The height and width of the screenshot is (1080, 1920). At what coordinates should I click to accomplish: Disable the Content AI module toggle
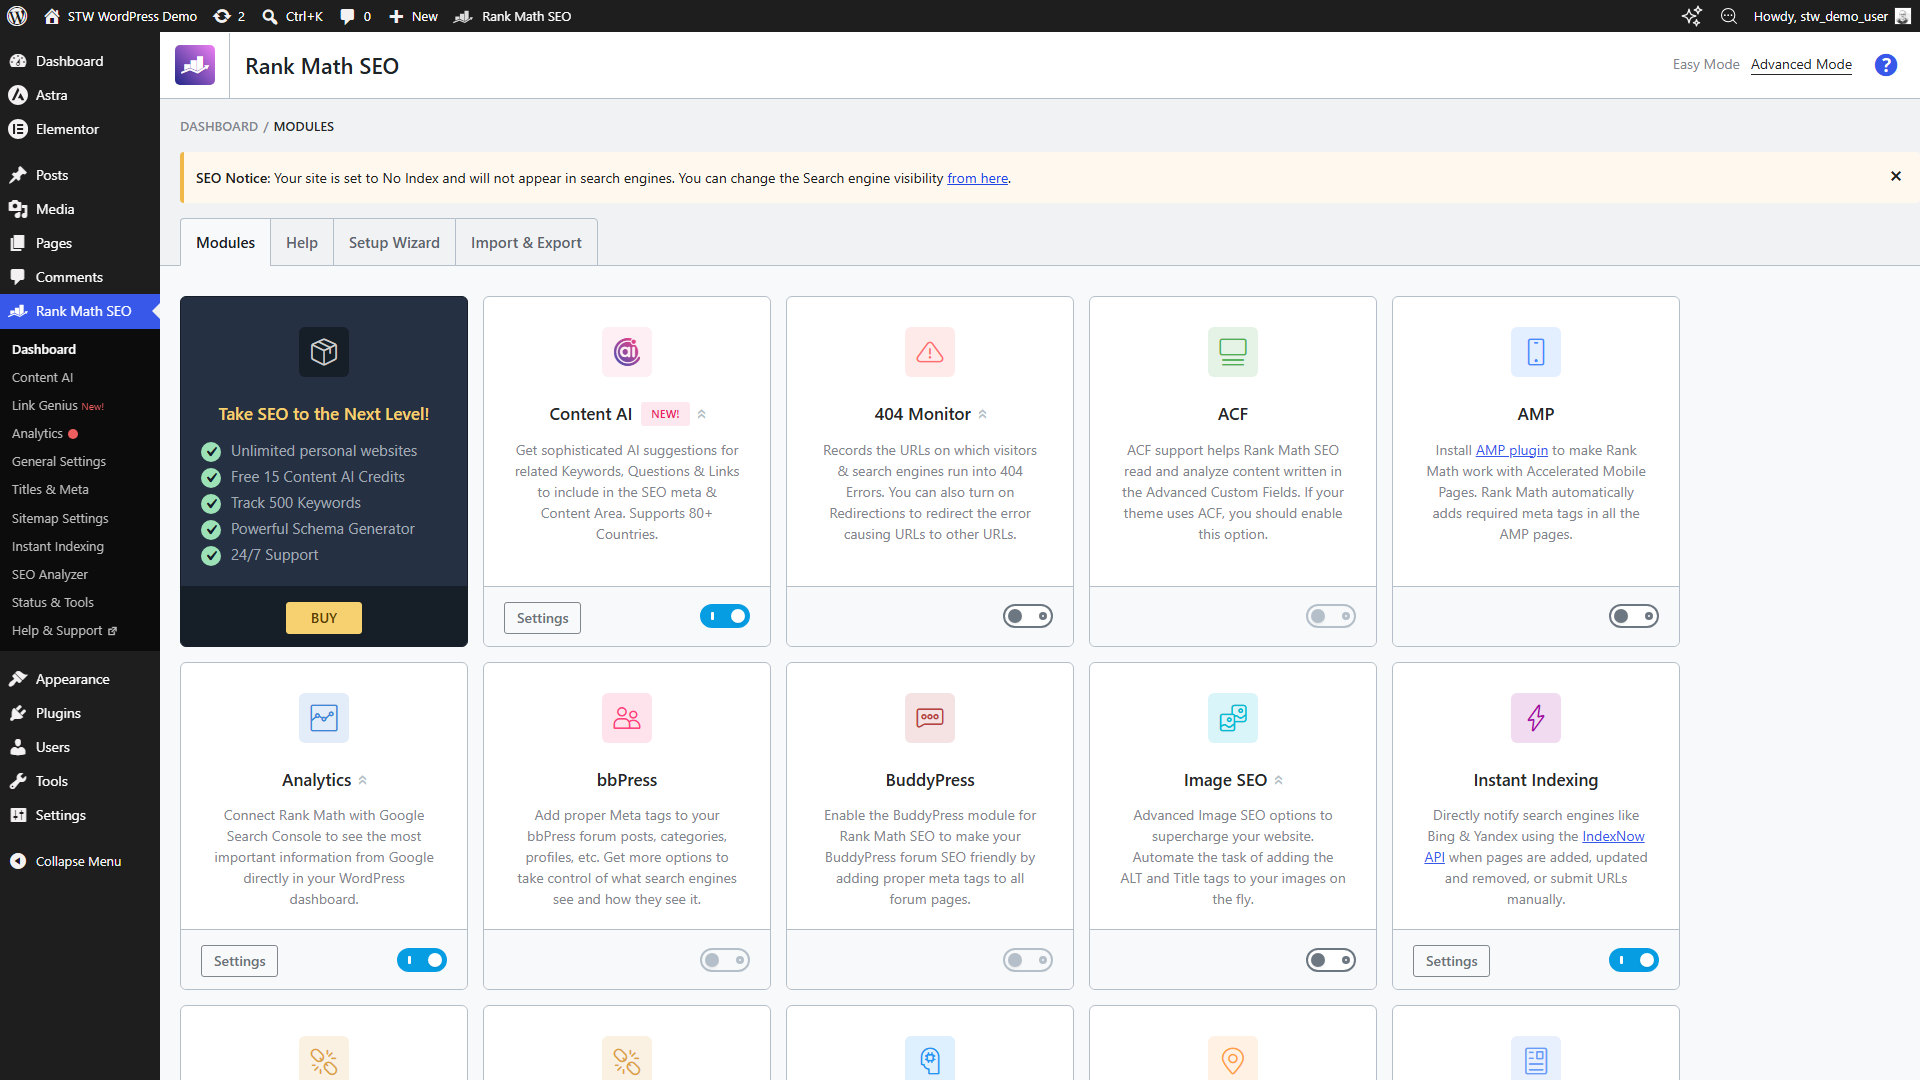click(x=725, y=616)
